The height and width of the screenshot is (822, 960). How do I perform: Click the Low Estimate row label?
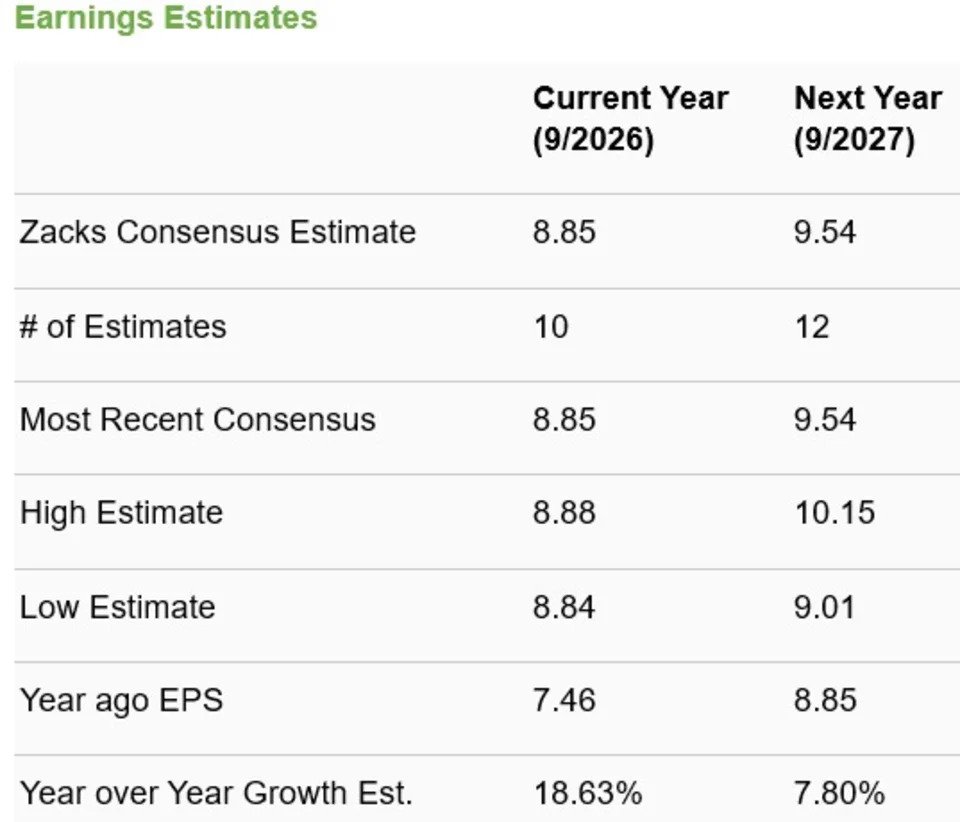tap(118, 607)
